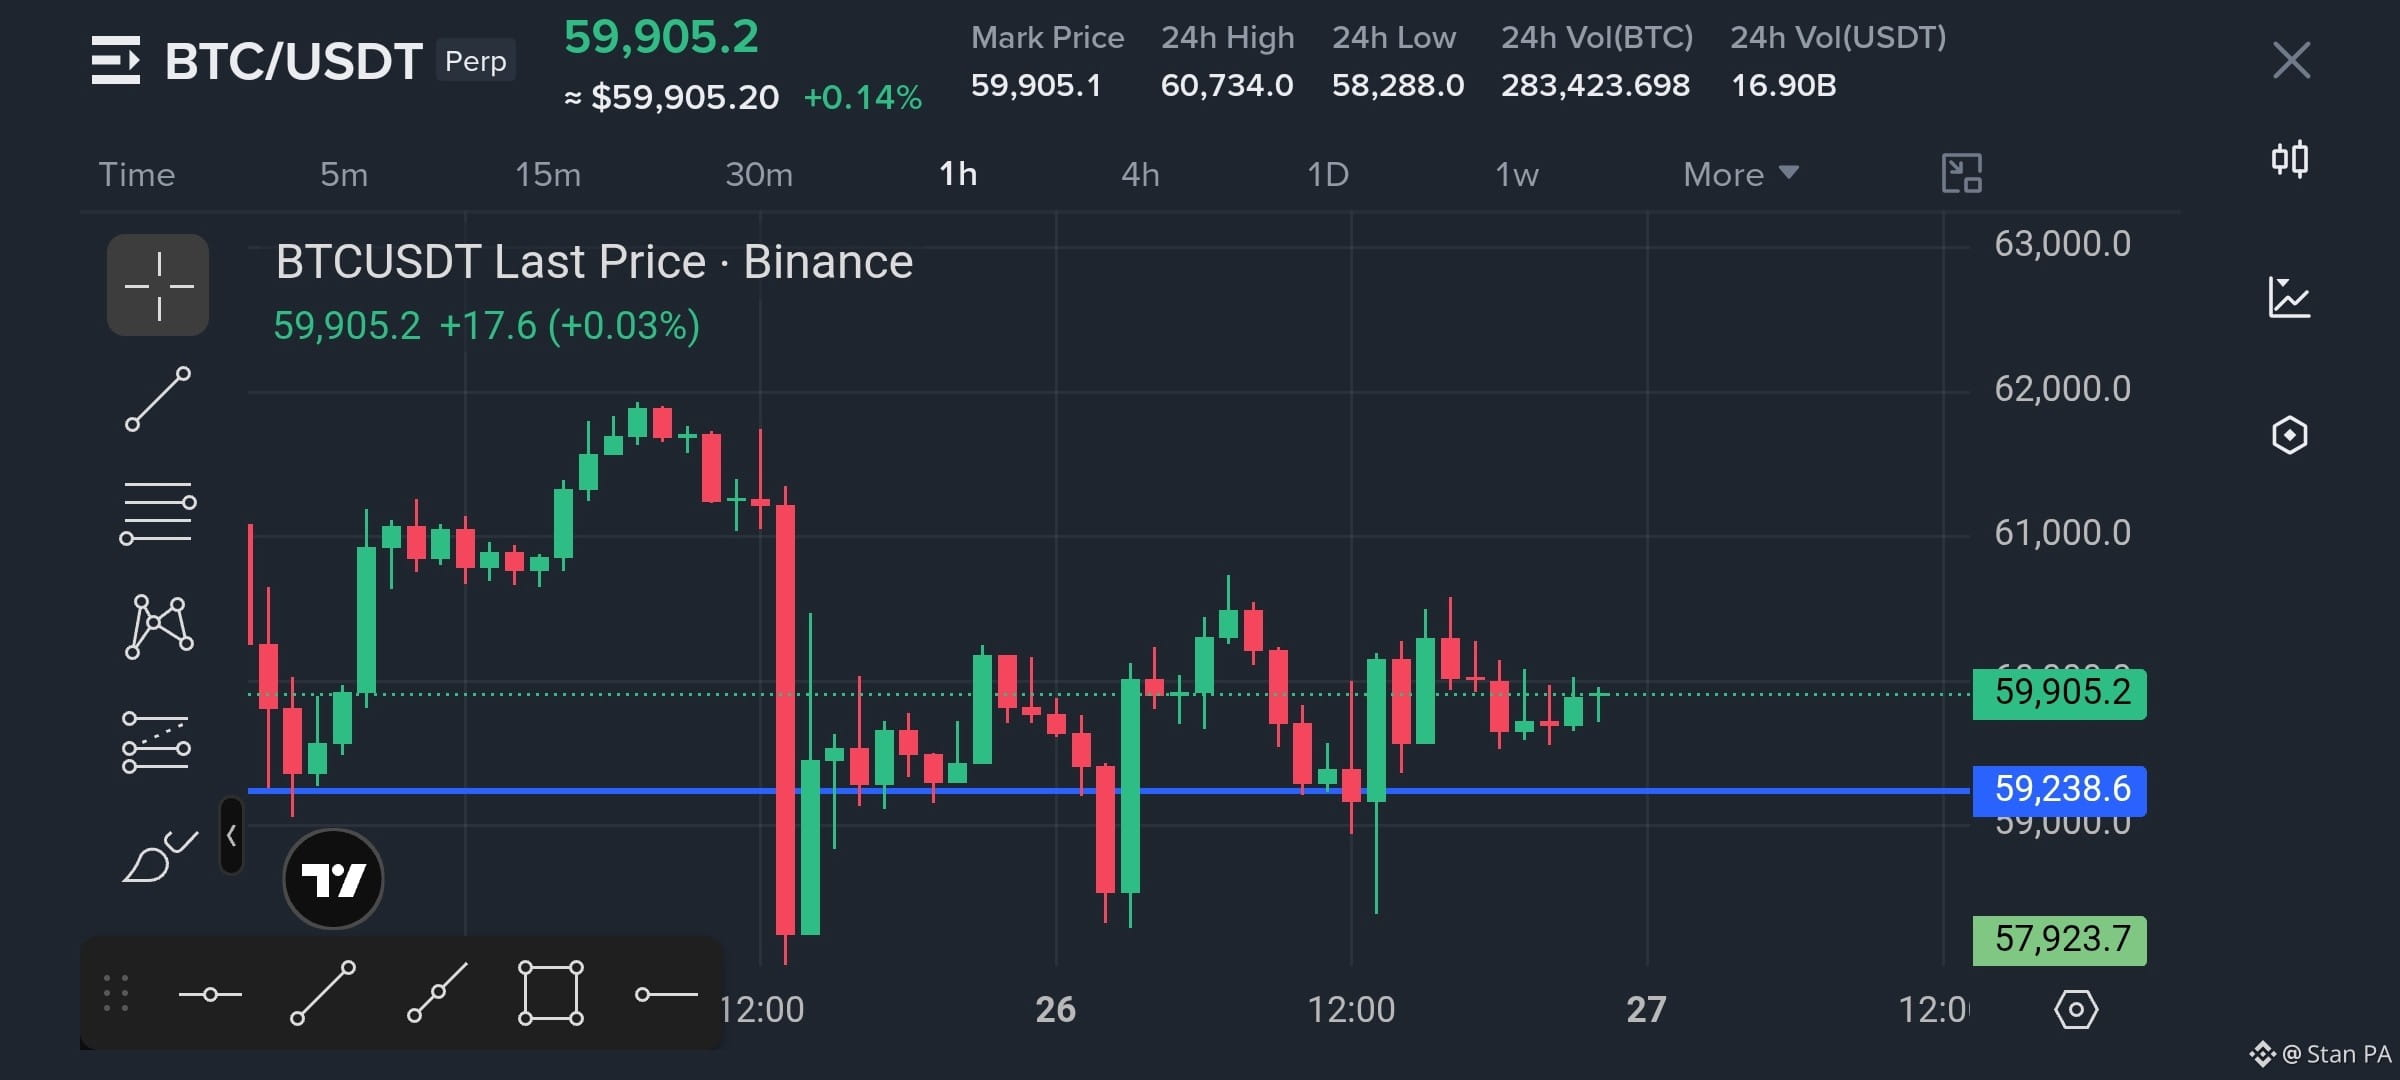
Task: Open candlestick chart type icon
Action: pyautogui.click(x=2290, y=159)
